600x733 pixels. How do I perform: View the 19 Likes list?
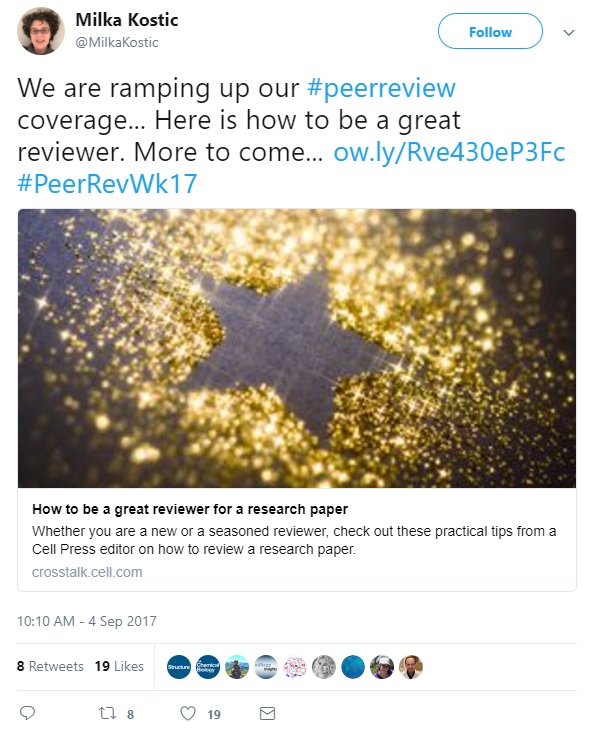tap(119, 666)
